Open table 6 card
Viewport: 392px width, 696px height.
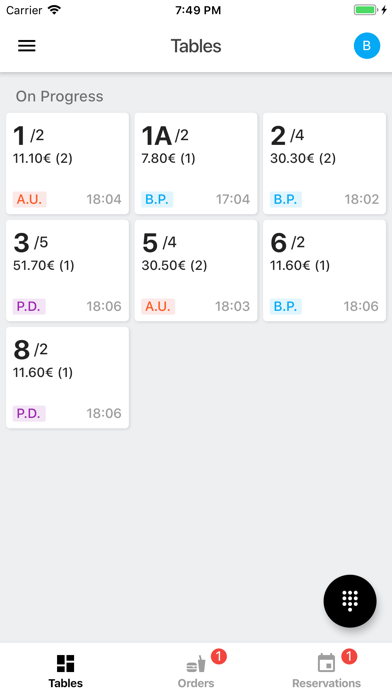(325, 270)
